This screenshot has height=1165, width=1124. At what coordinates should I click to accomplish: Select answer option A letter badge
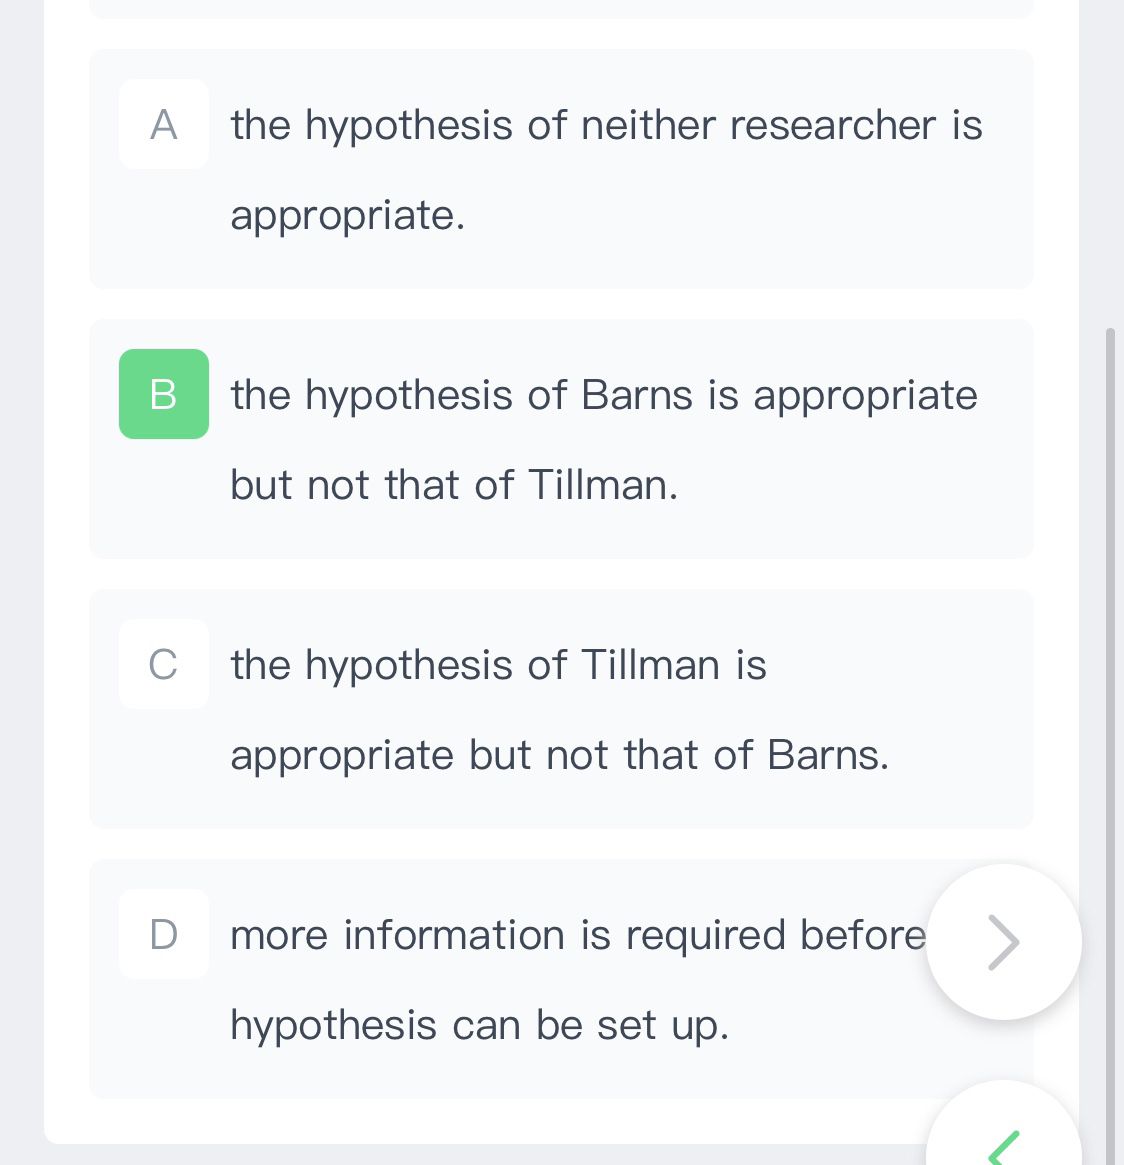[x=164, y=124]
